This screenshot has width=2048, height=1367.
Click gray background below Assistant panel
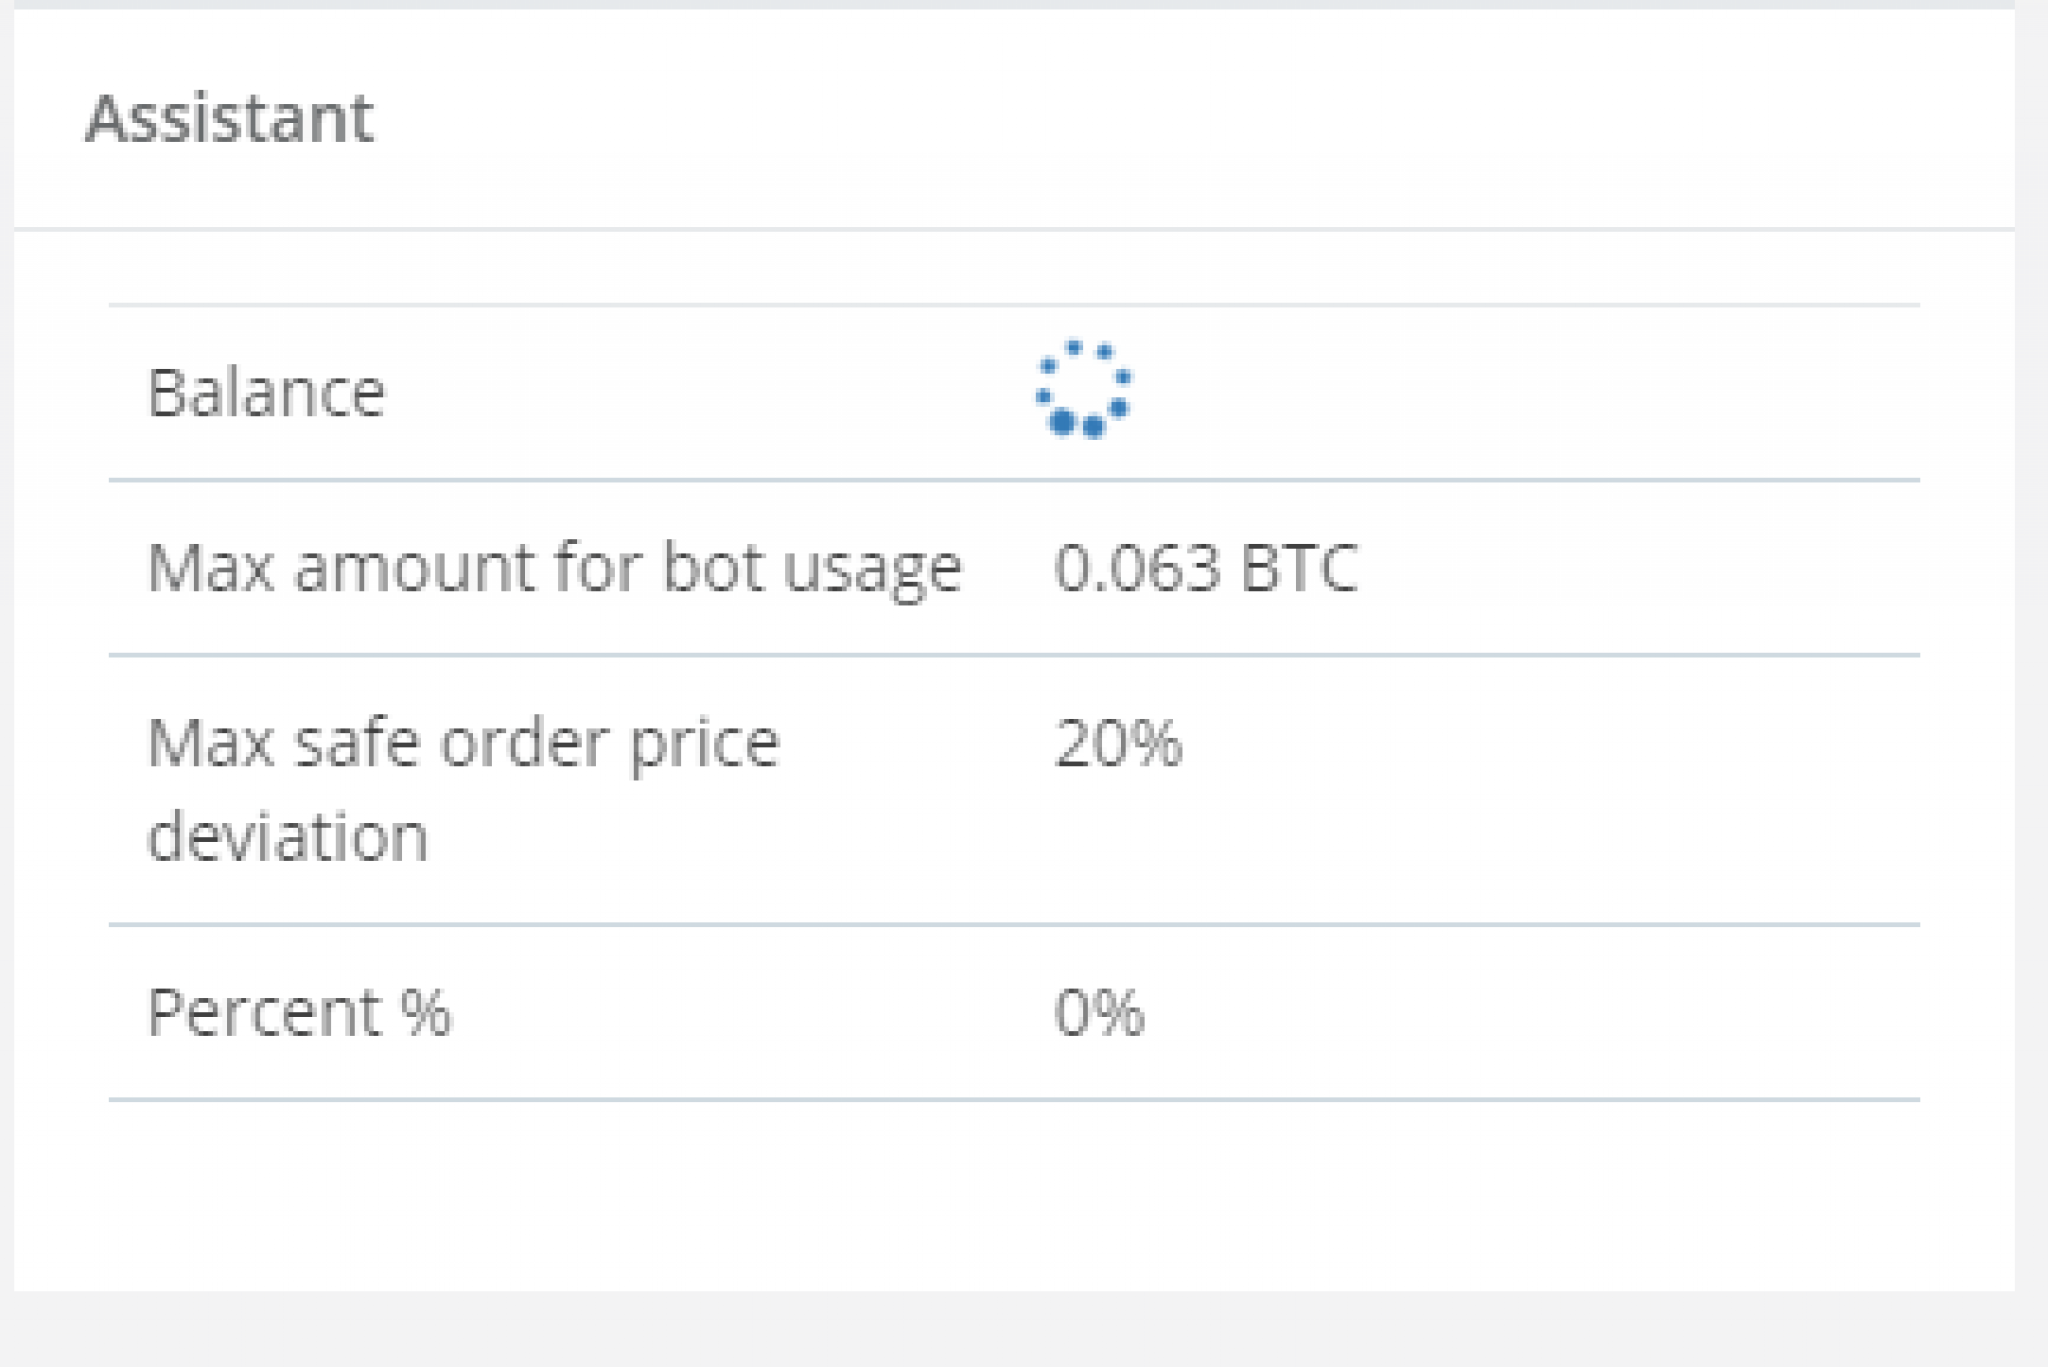pyautogui.click(x=1000, y=1330)
